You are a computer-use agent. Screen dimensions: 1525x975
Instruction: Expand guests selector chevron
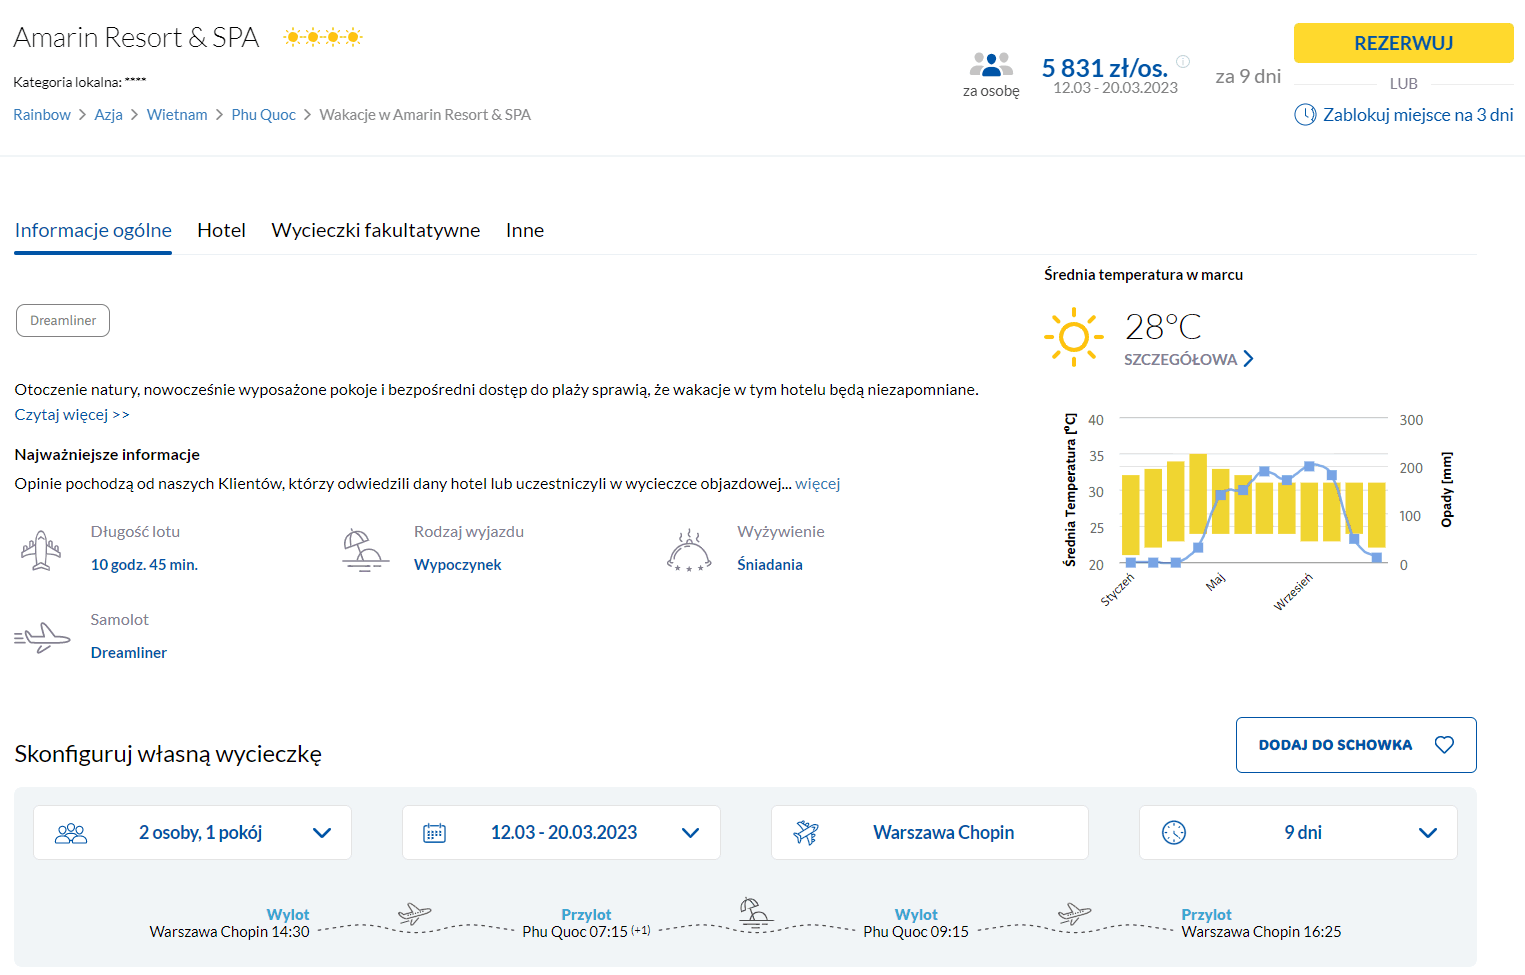coord(322,833)
